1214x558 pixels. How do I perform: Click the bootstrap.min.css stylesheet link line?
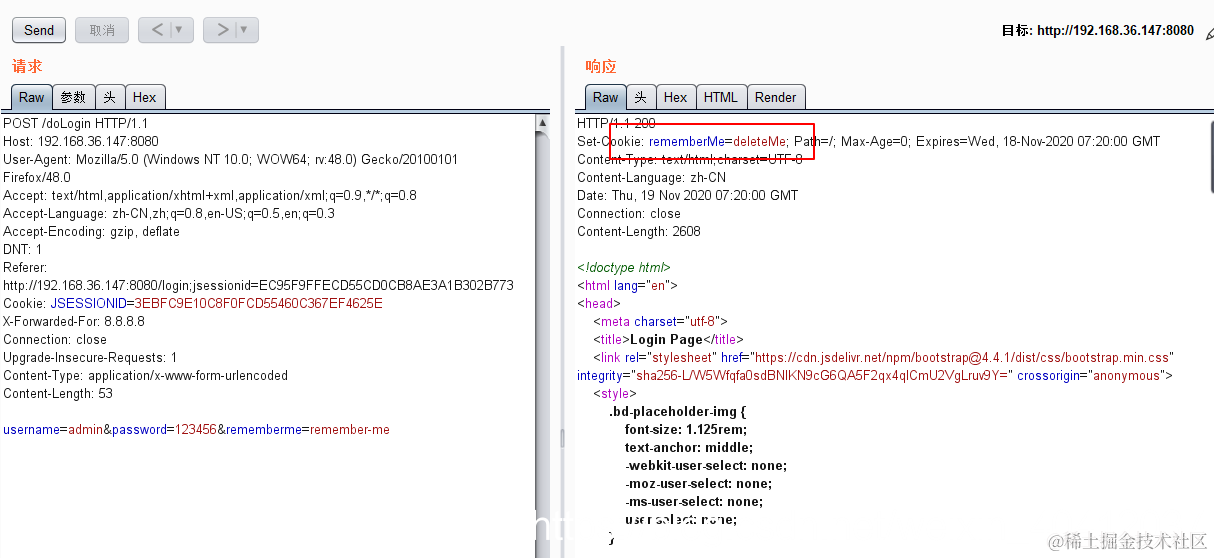tap(883, 357)
